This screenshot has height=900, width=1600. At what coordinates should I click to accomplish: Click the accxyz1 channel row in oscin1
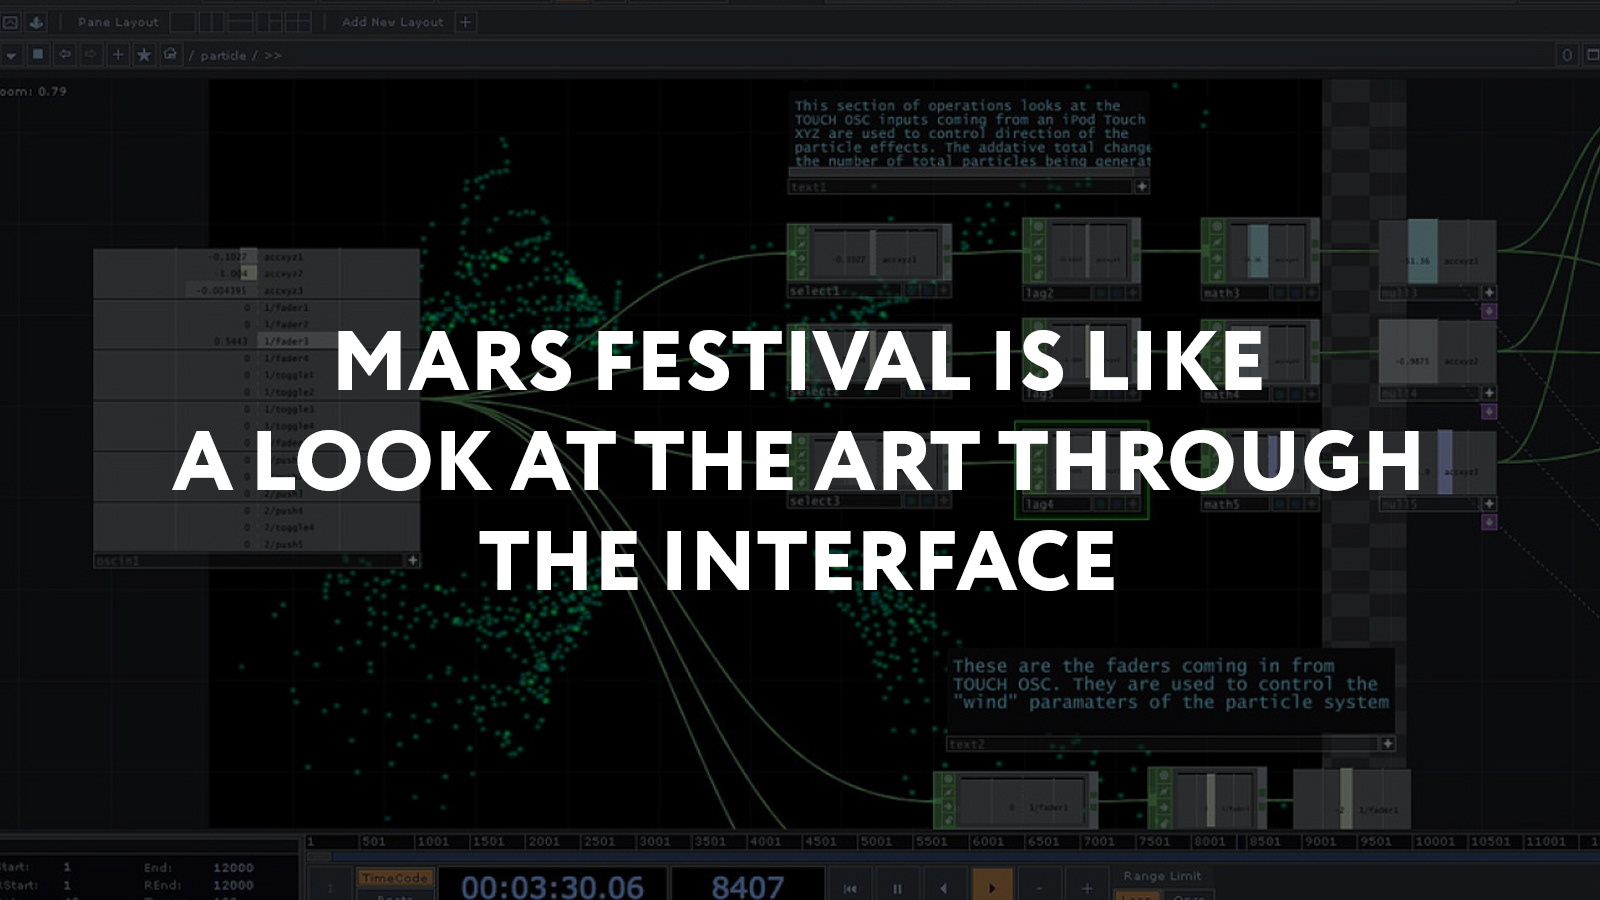point(256,257)
